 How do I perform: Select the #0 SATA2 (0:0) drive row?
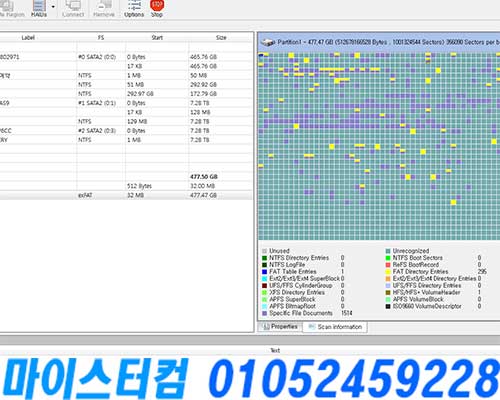point(126,57)
